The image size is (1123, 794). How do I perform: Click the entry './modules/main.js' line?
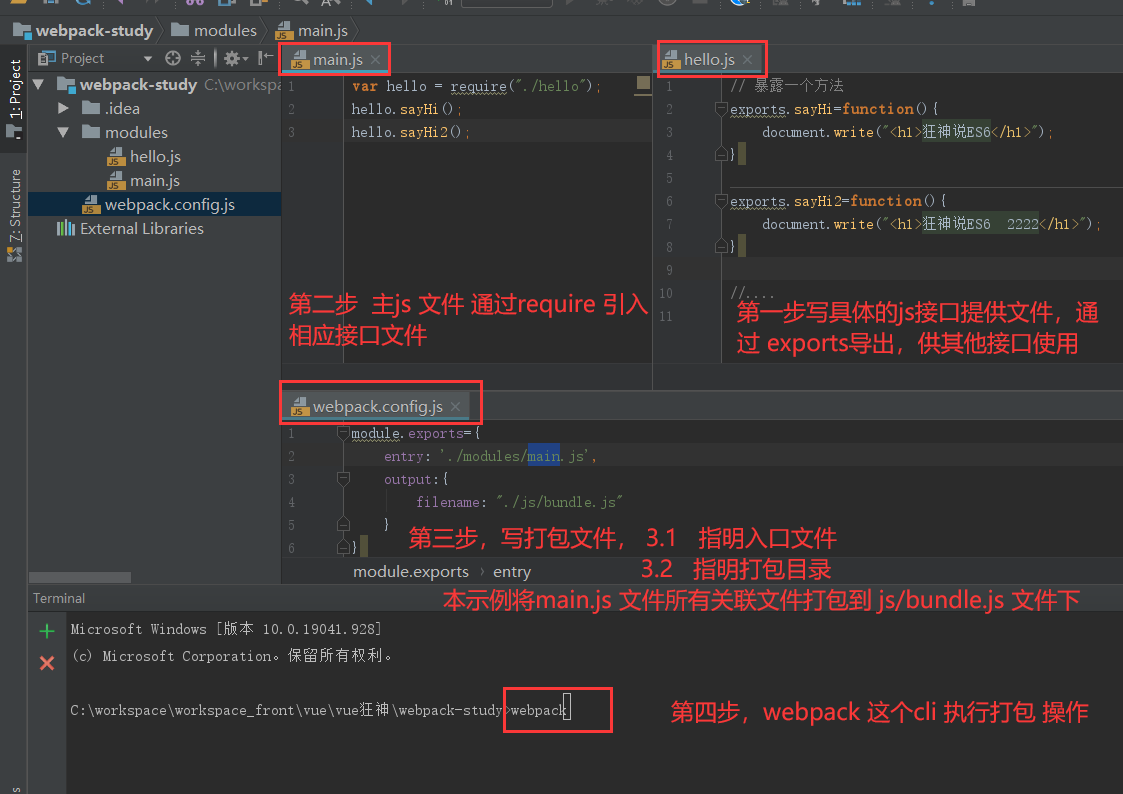click(491, 456)
